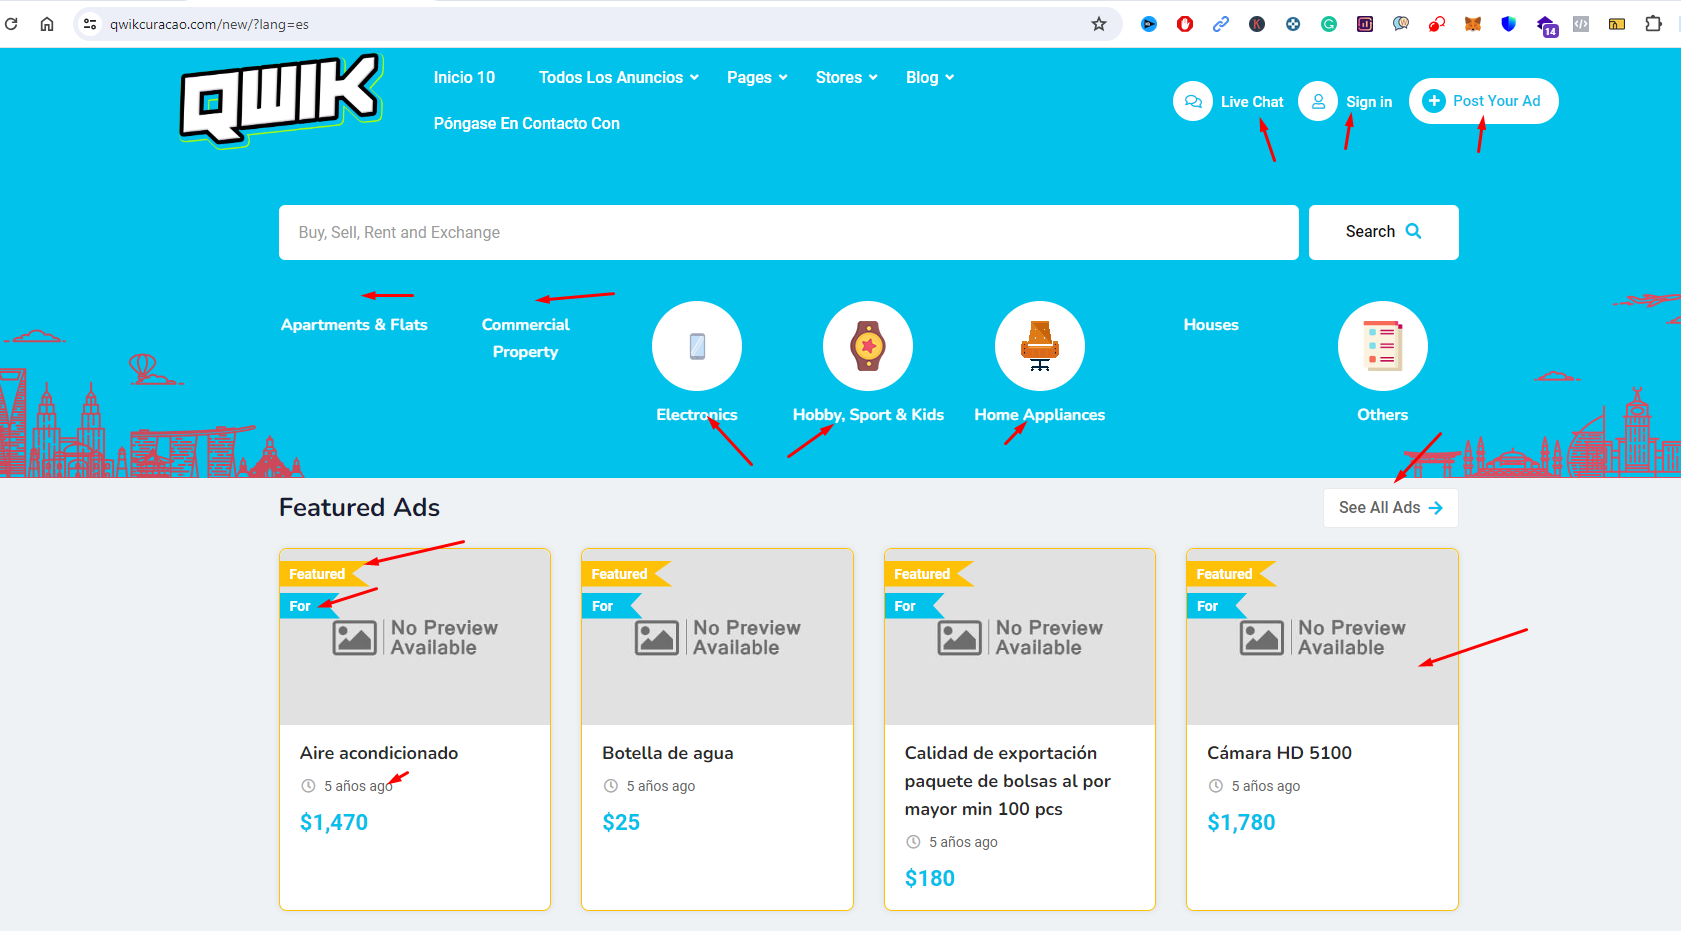
Task: Select the Hobby, Sport & Kids watch icon
Action: click(x=868, y=346)
